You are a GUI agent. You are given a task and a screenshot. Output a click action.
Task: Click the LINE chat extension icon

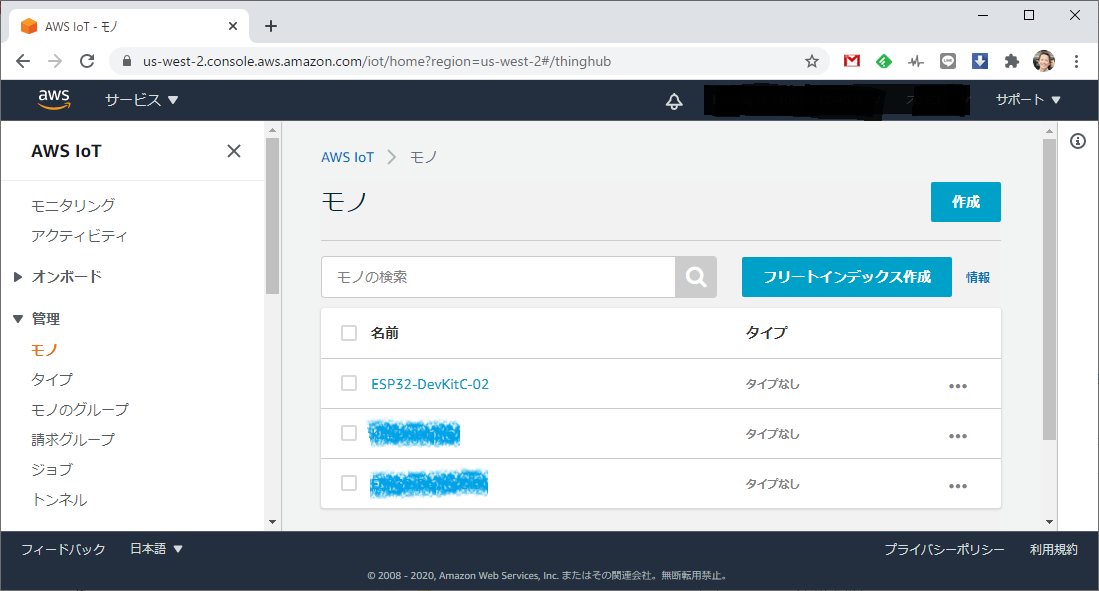948,61
